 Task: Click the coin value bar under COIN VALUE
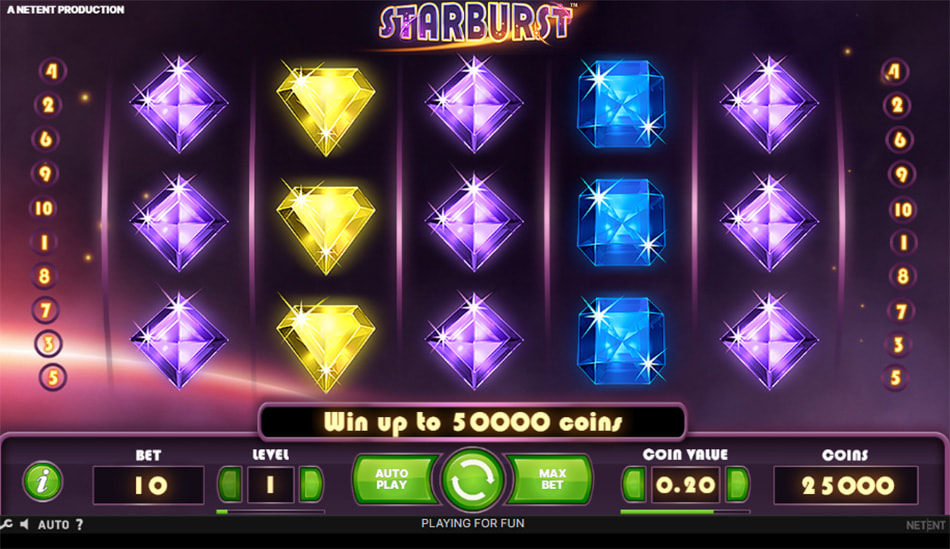point(685,512)
